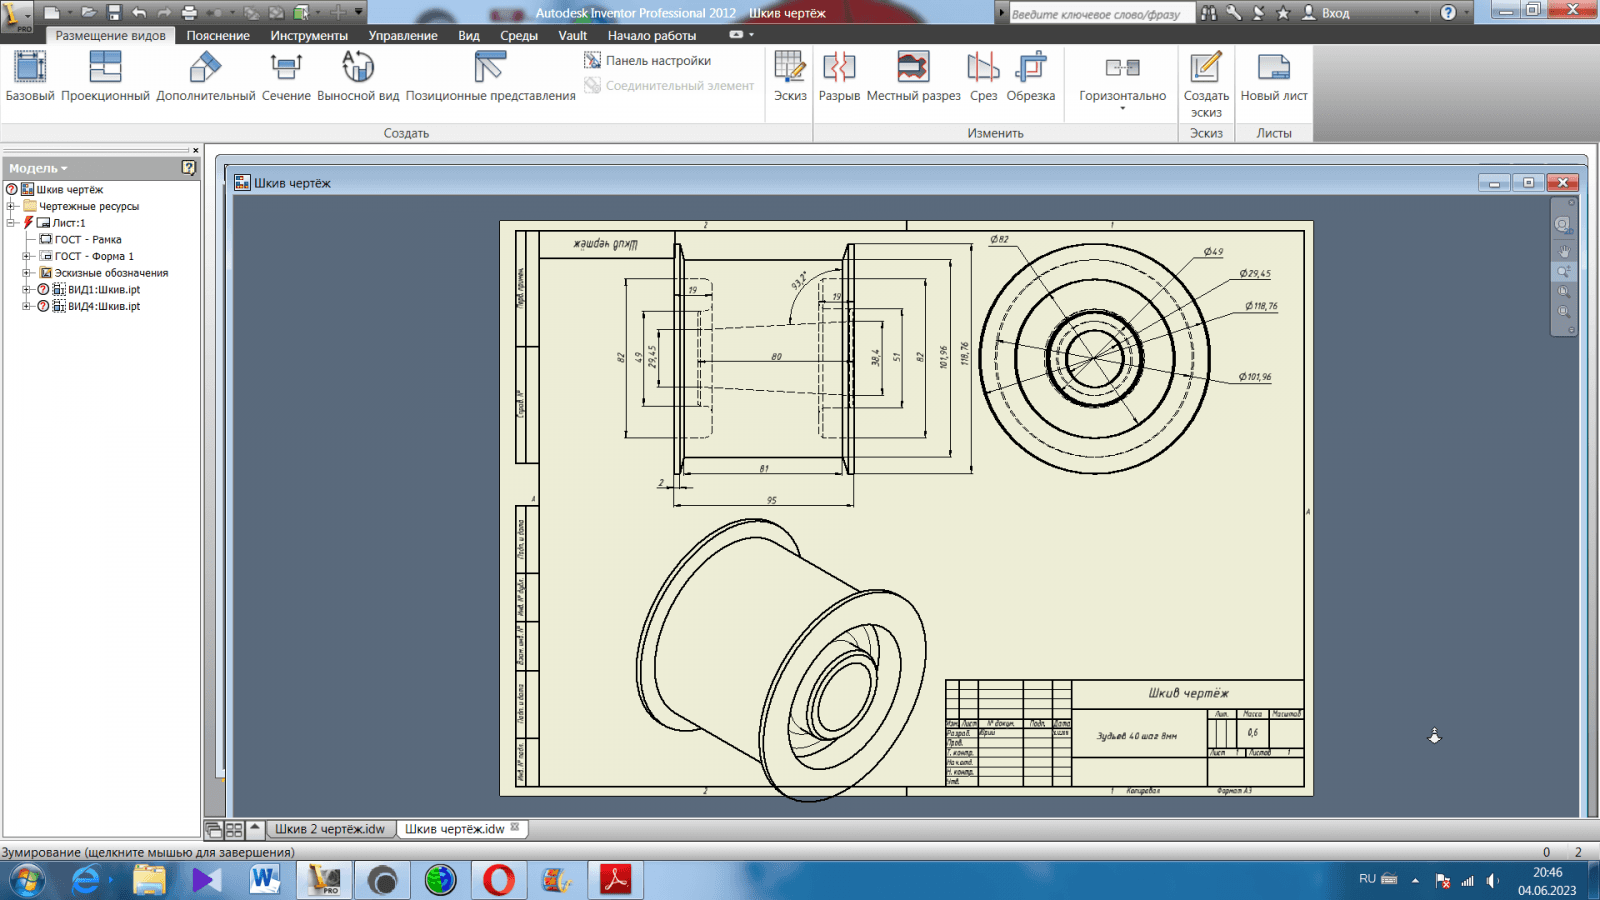Use the Обрезка crop tool
Image resolution: width=1600 pixels, height=900 pixels.
click(x=1030, y=76)
